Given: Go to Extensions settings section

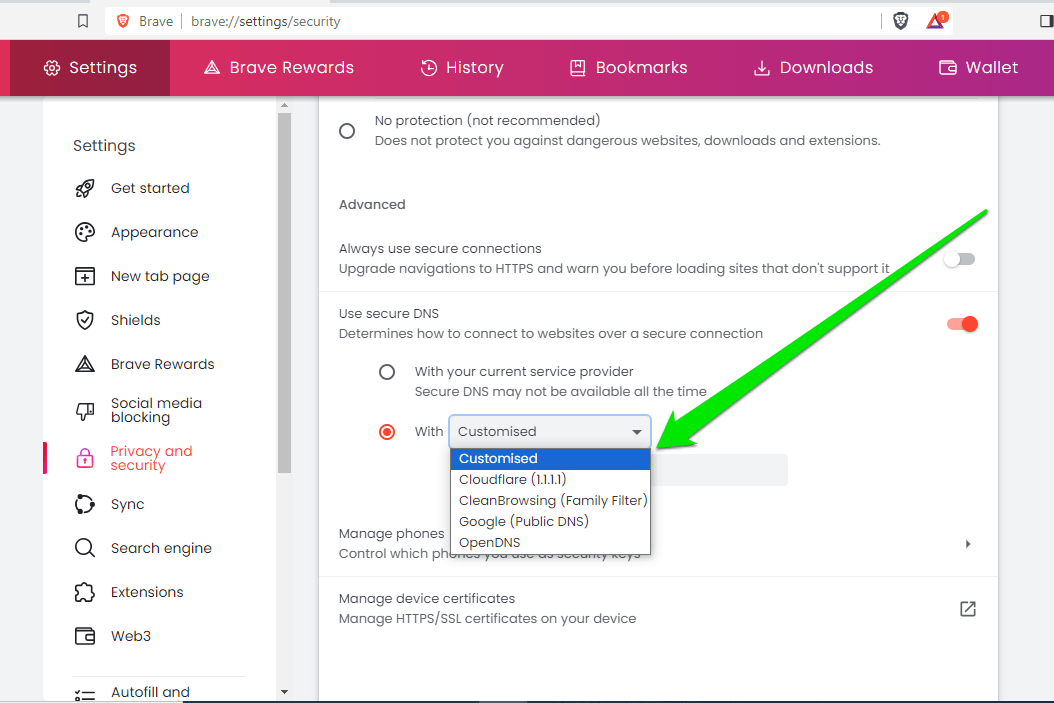Looking at the screenshot, I should (x=147, y=592).
